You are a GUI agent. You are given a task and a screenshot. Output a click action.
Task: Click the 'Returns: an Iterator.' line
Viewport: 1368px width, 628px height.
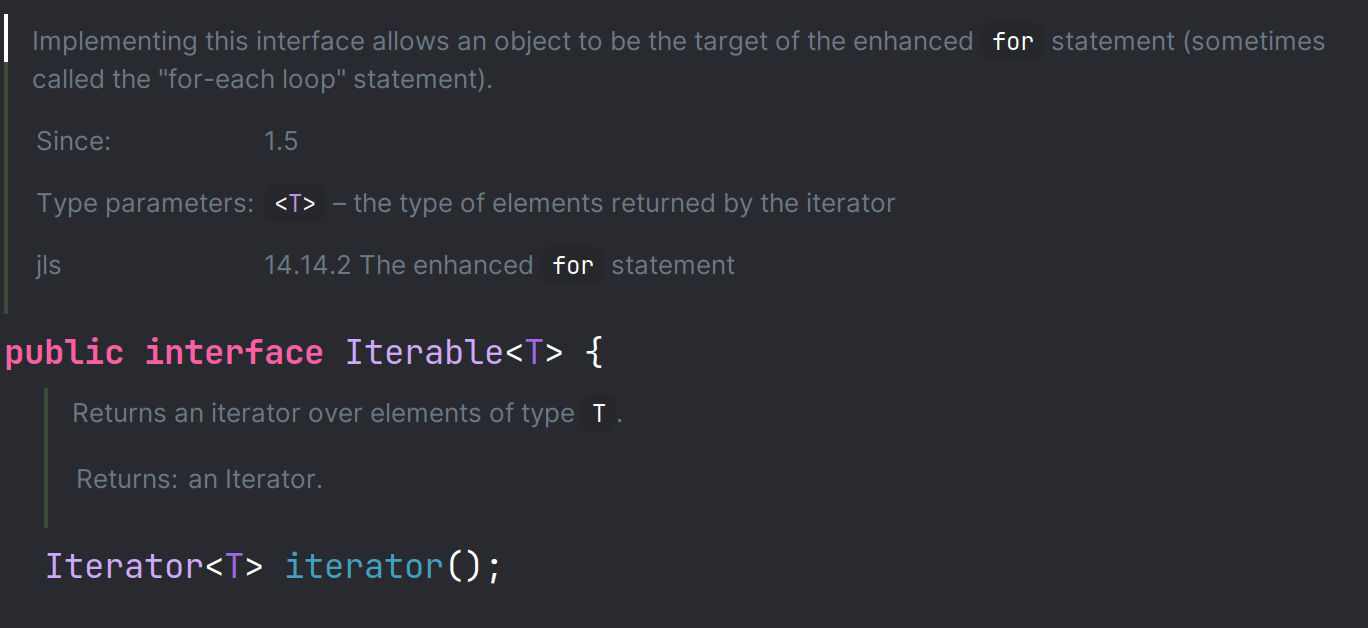coord(199,479)
